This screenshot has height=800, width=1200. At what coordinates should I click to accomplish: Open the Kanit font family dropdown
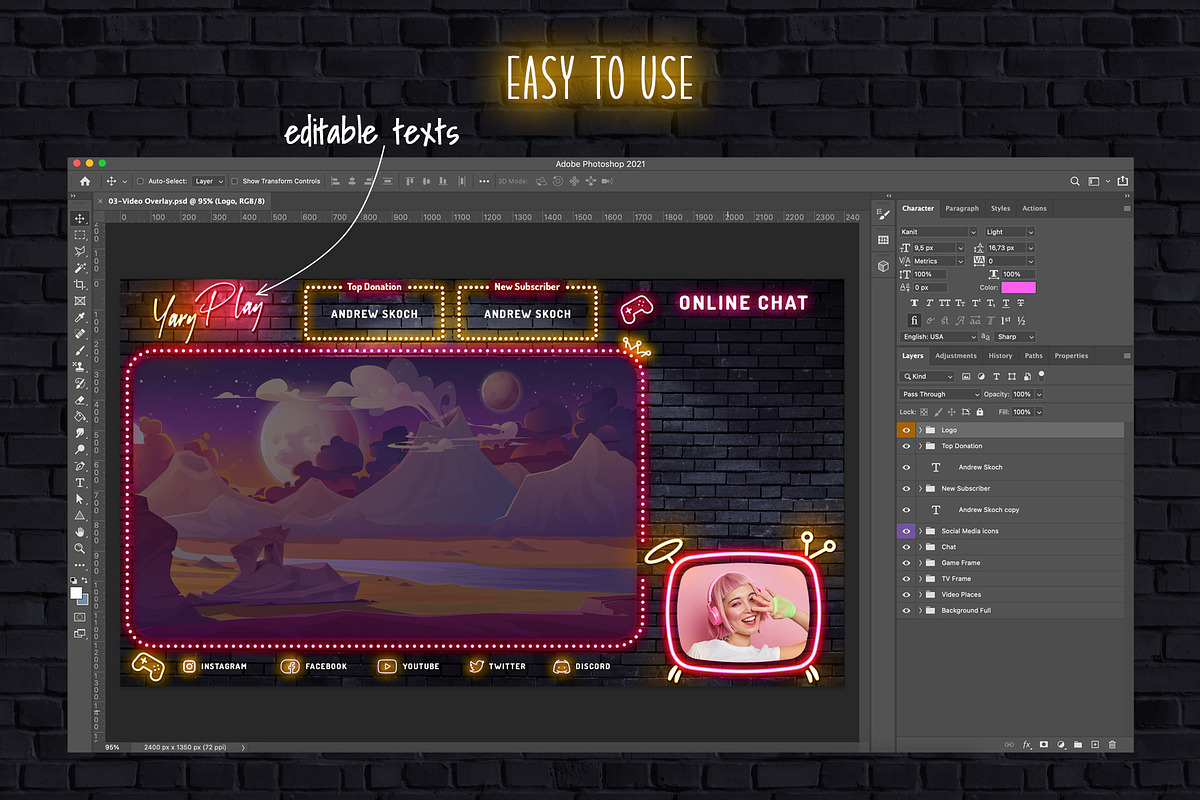938,232
